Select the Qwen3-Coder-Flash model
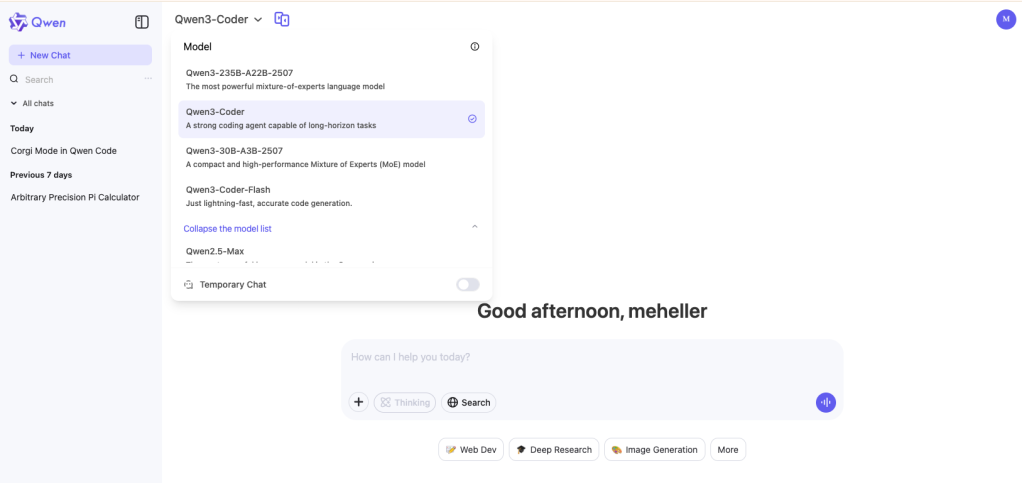Image resolution: width=1022 pixels, height=483 pixels. click(x=331, y=196)
